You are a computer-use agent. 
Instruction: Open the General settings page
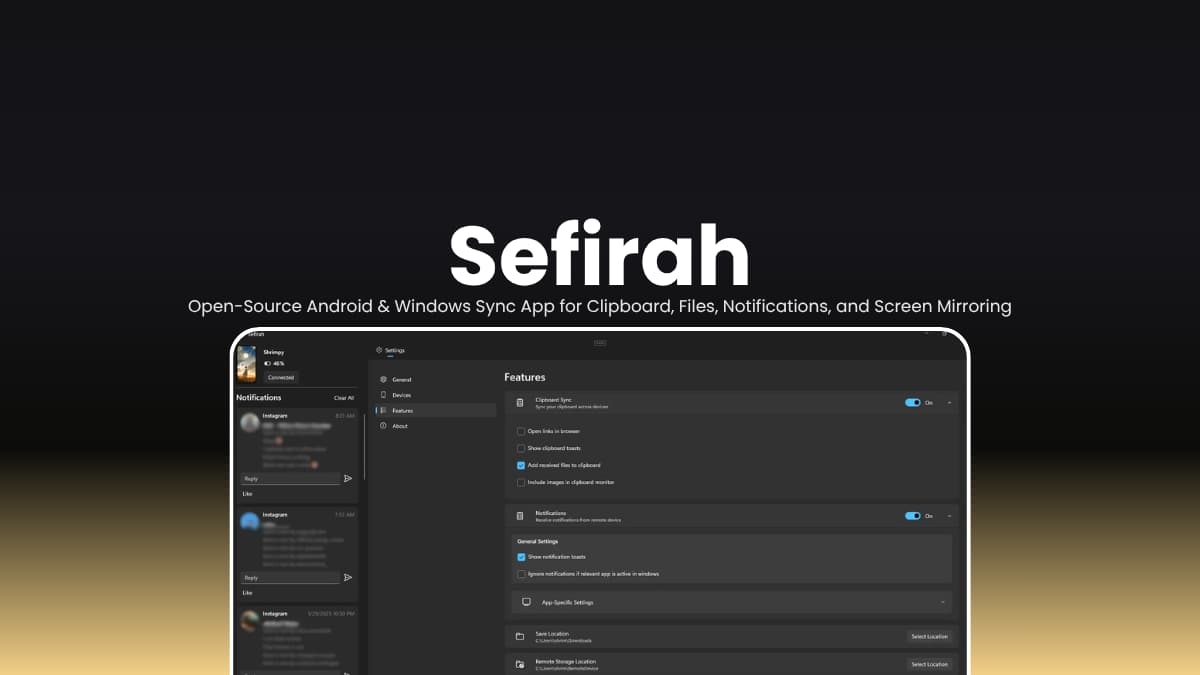click(x=436, y=380)
